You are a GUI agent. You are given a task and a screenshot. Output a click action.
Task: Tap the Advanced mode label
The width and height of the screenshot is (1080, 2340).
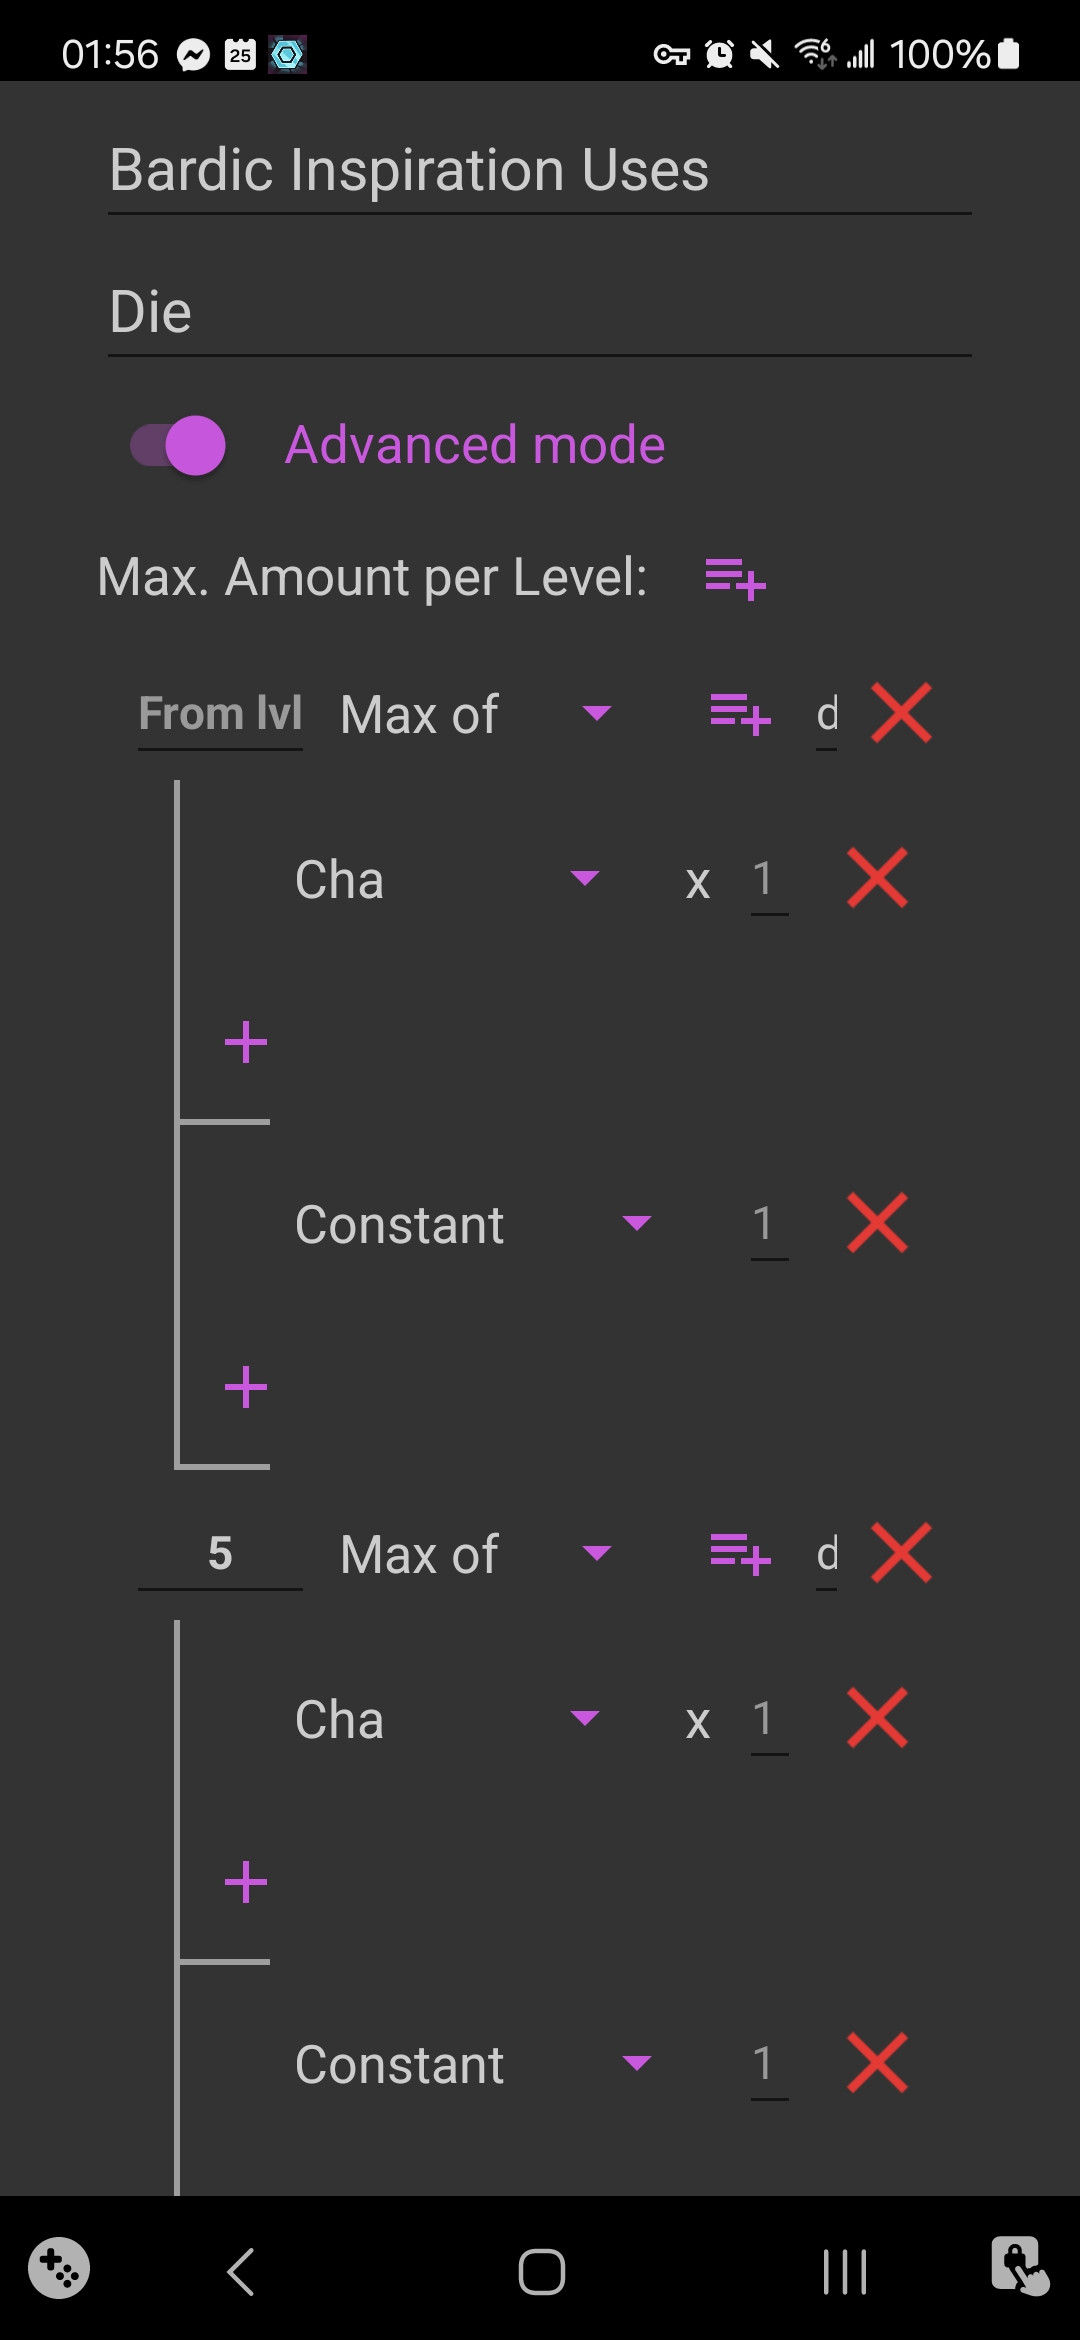[475, 445]
